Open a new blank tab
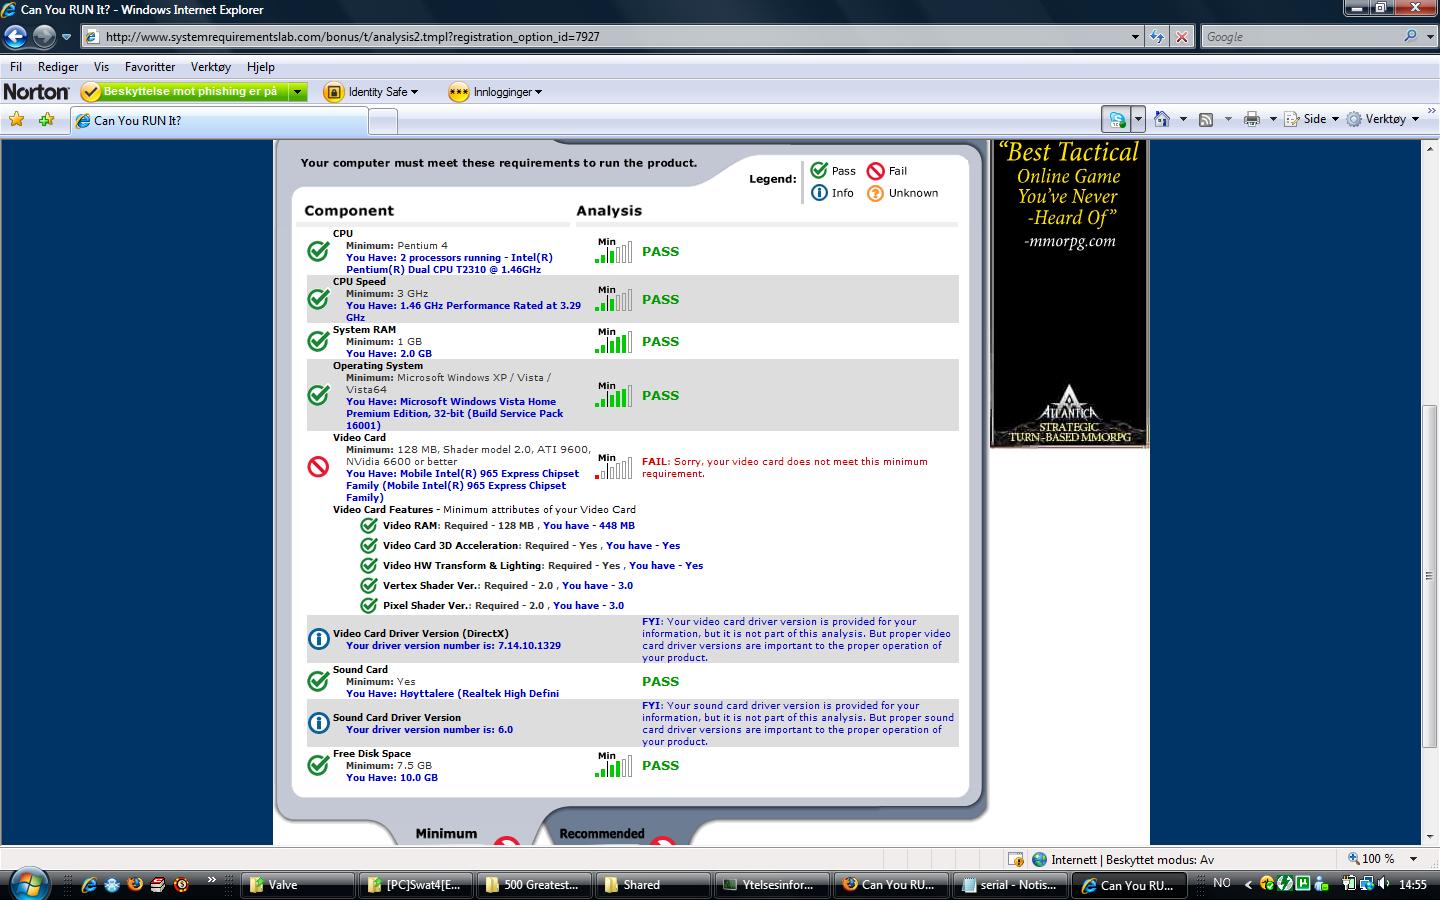 pyautogui.click(x=383, y=122)
